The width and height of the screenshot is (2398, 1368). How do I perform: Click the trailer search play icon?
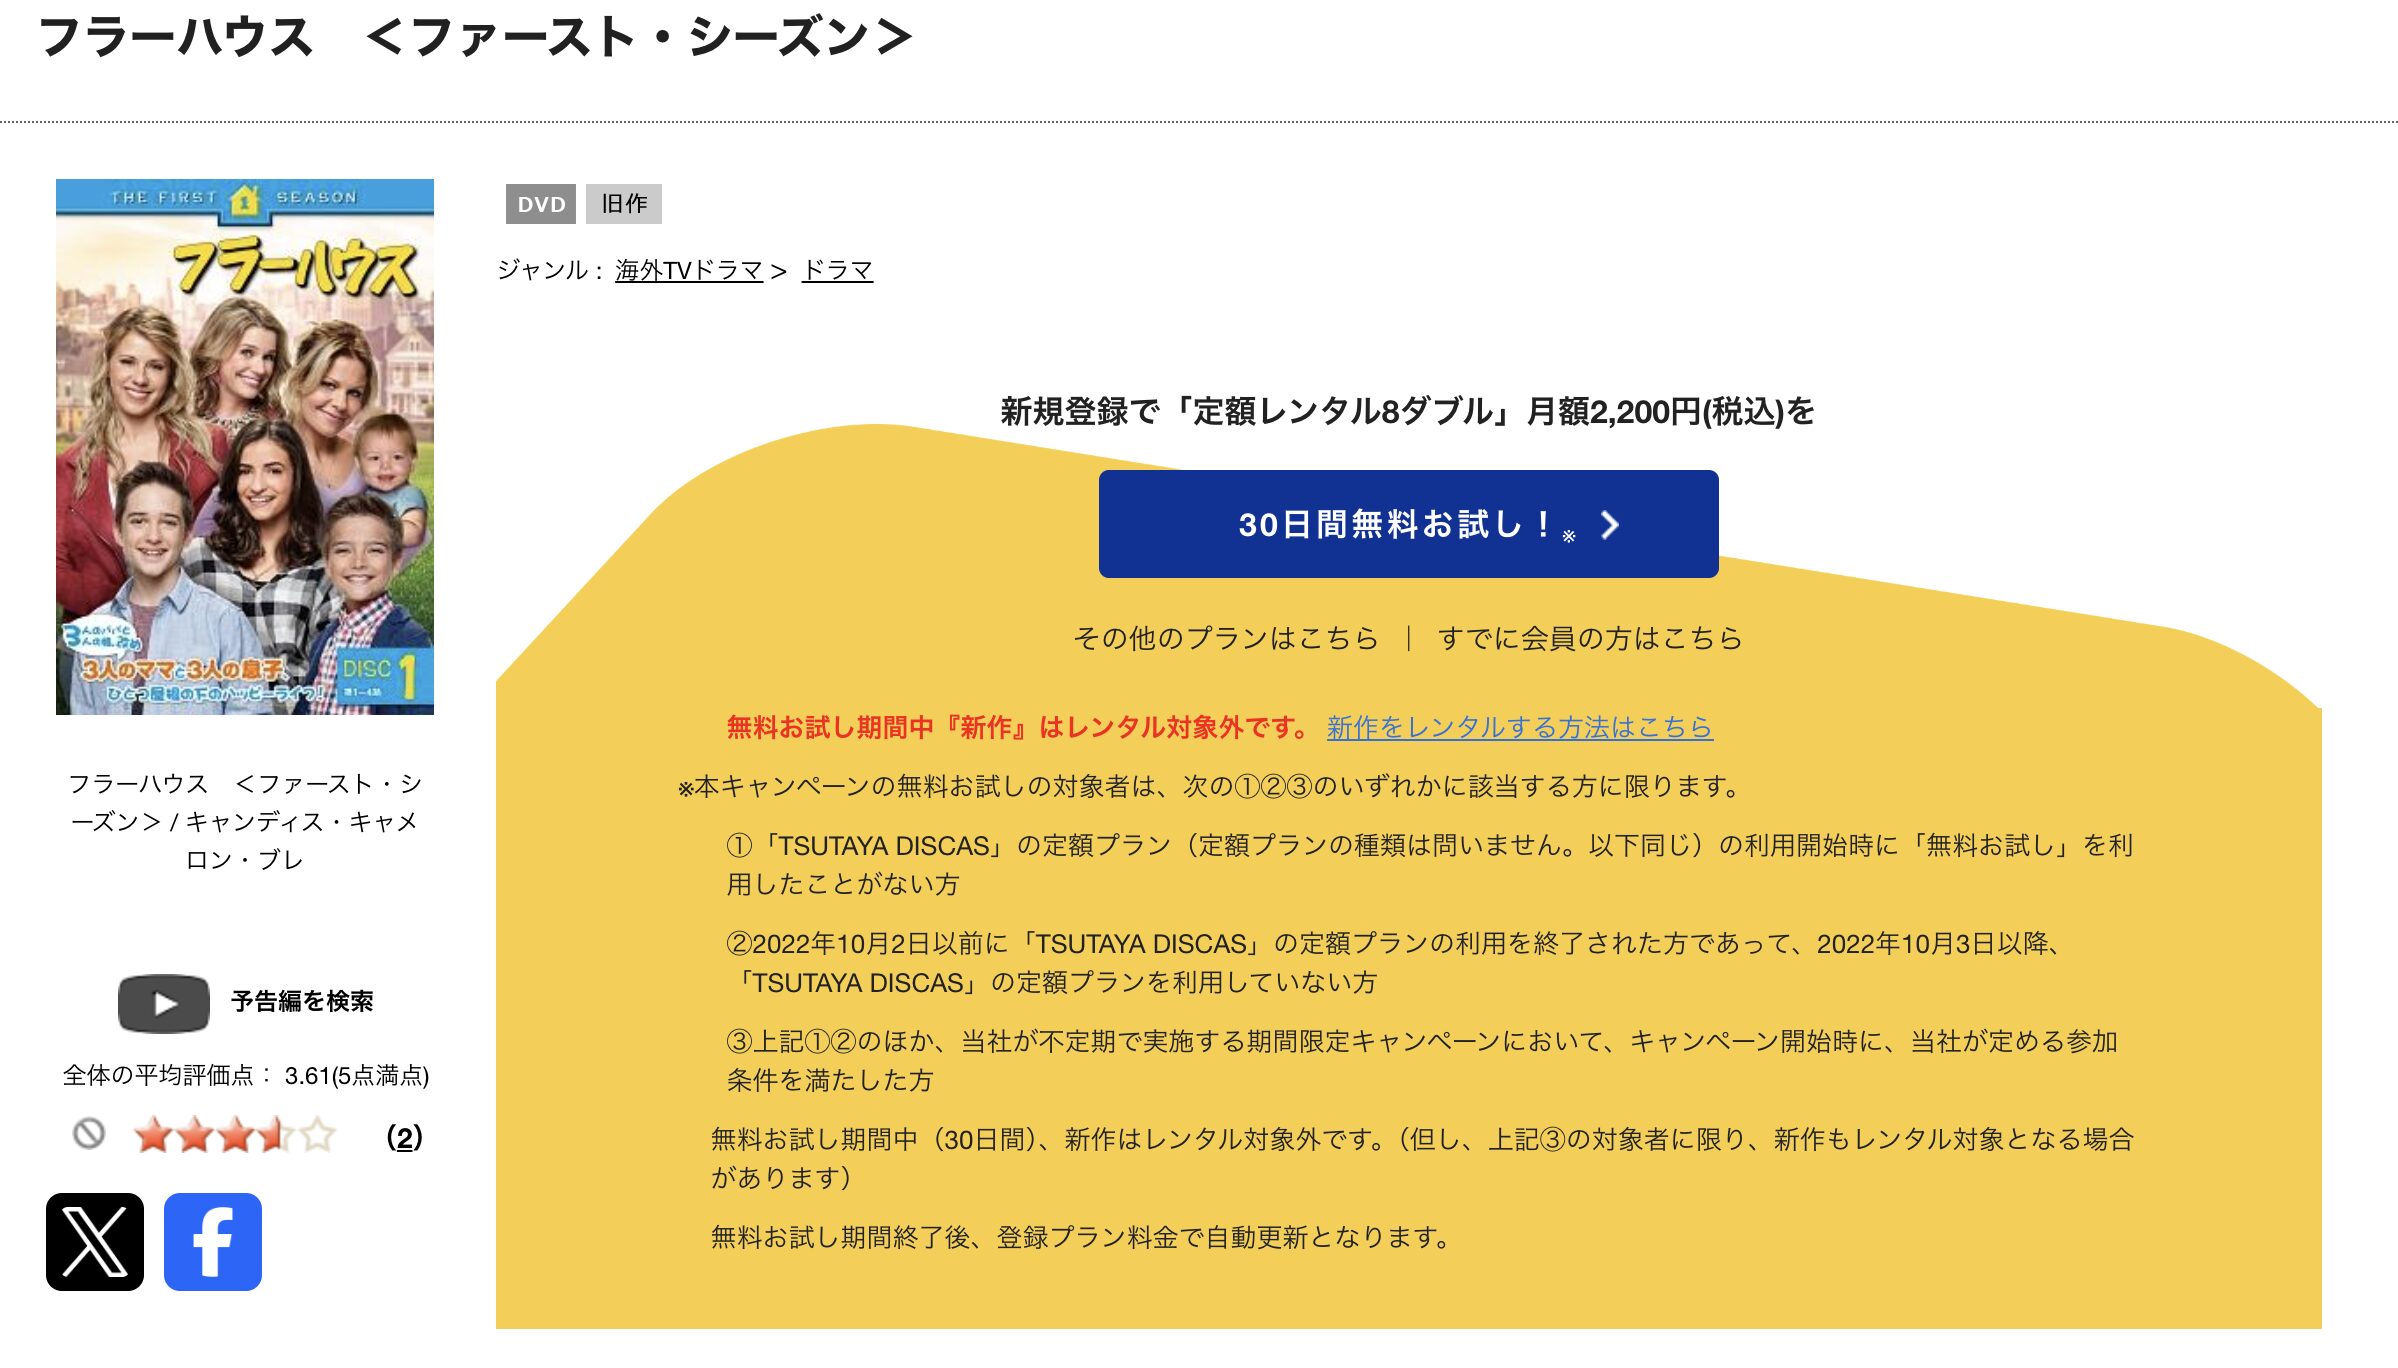(x=164, y=1003)
